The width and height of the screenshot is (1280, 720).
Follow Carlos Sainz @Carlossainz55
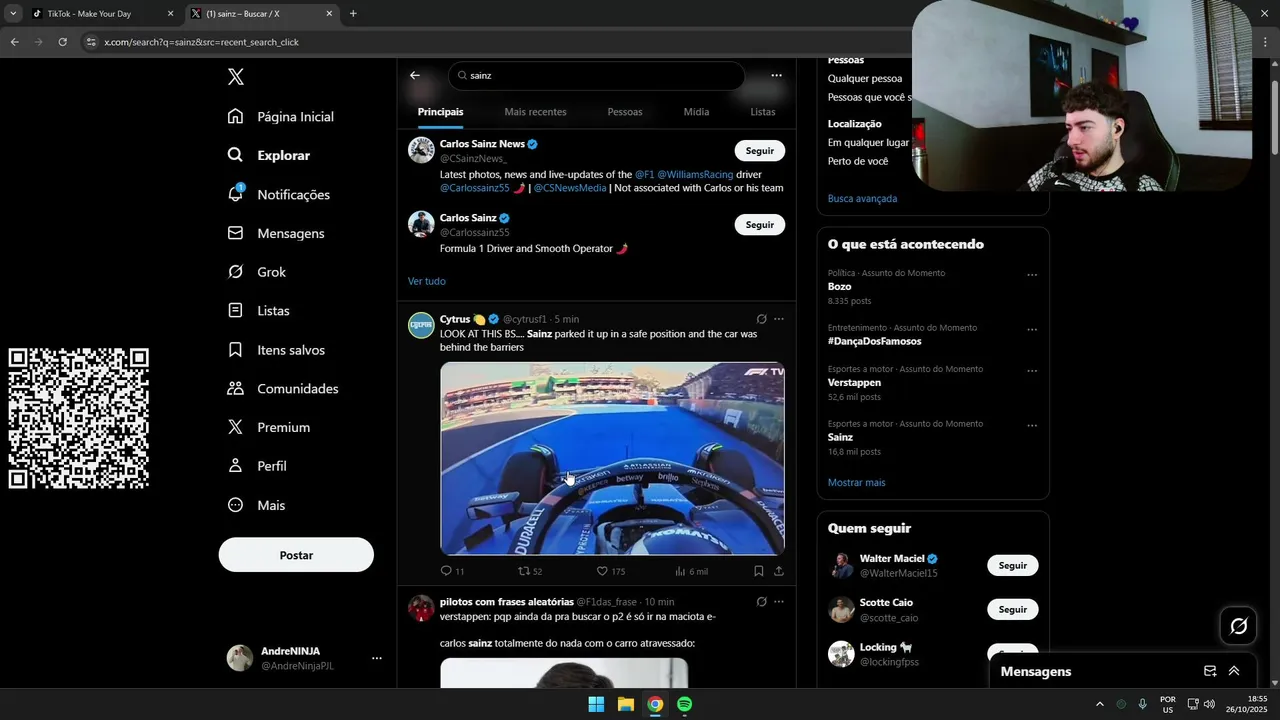[760, 225]
